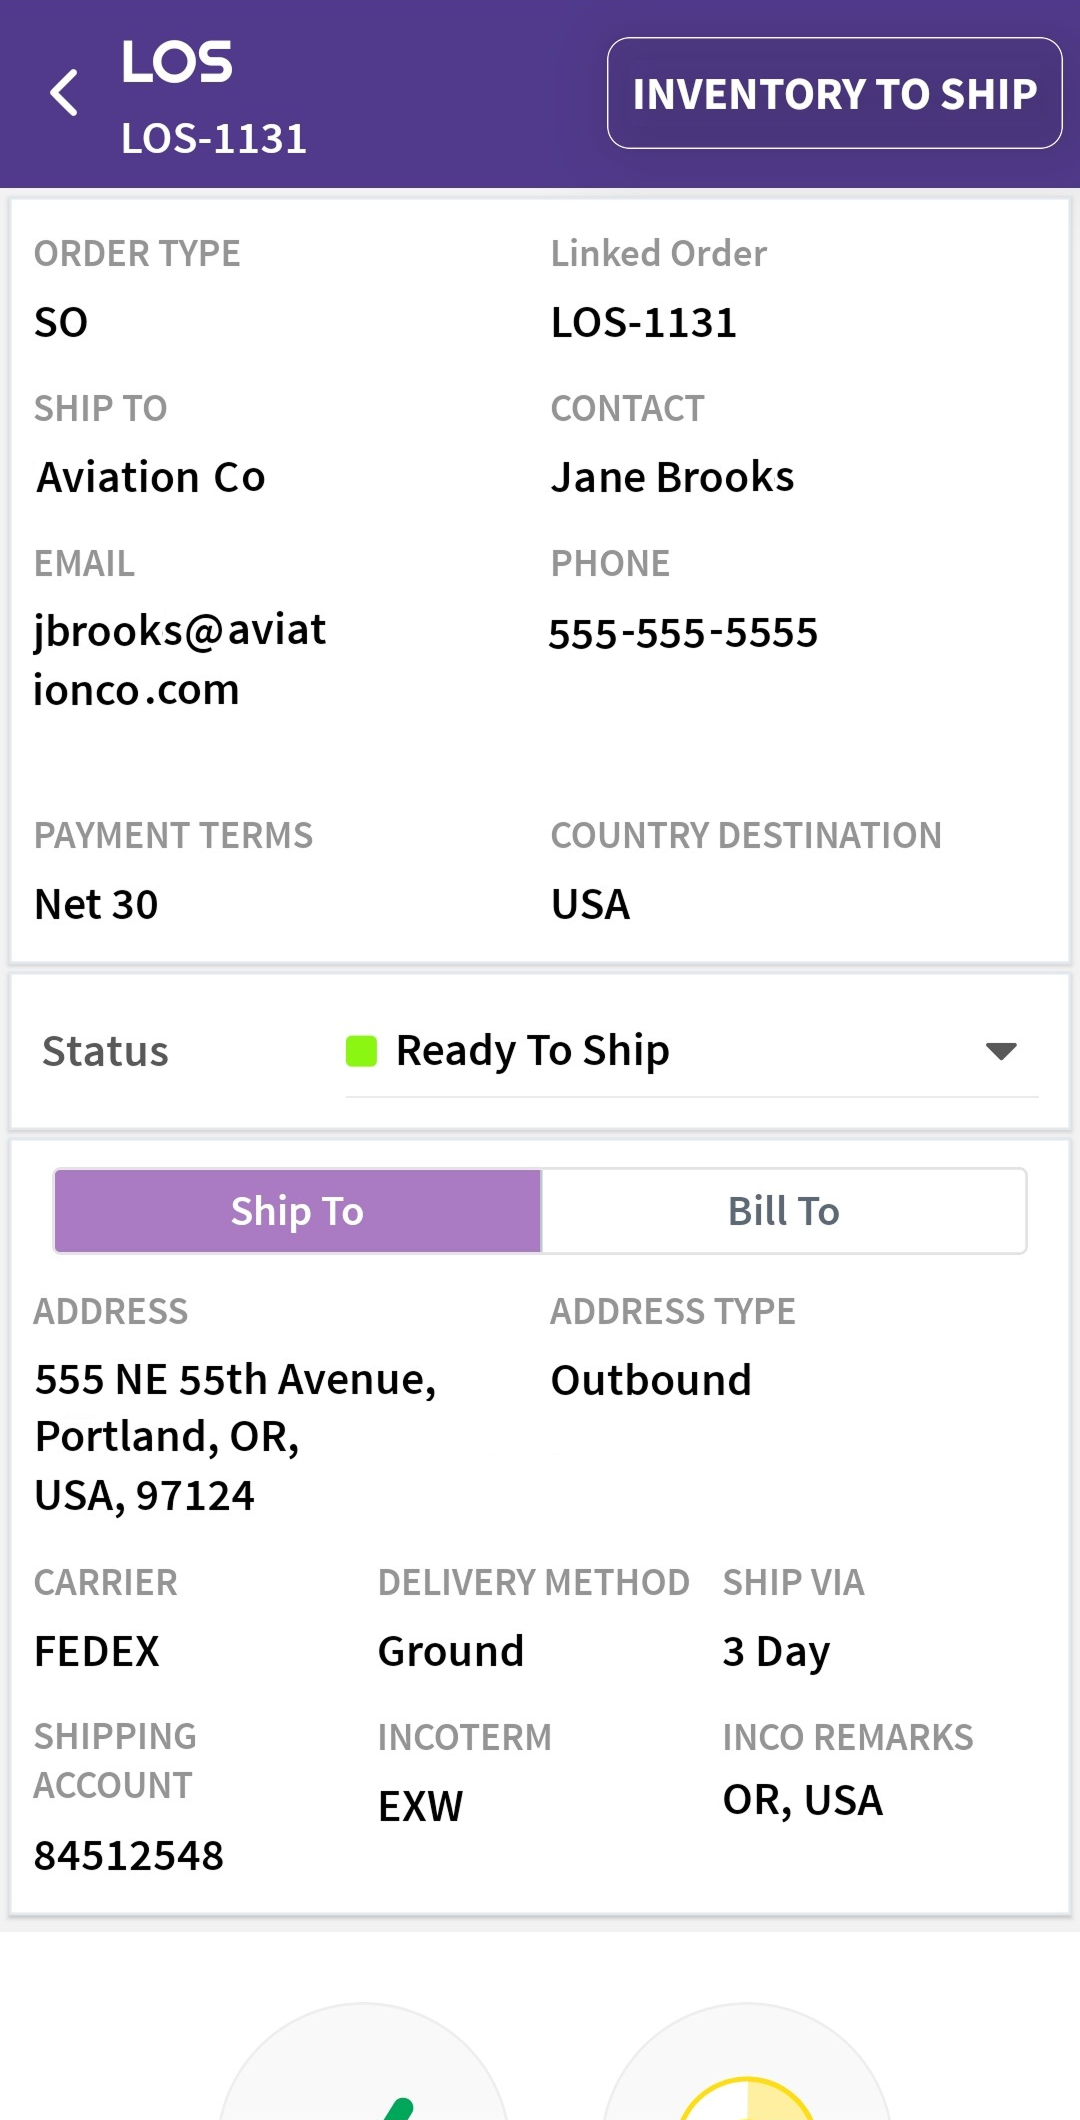The height and width of the screenshot is (2120, 1080).
Task: Select the shipping account number 84512548
Action: point(129,1856)
